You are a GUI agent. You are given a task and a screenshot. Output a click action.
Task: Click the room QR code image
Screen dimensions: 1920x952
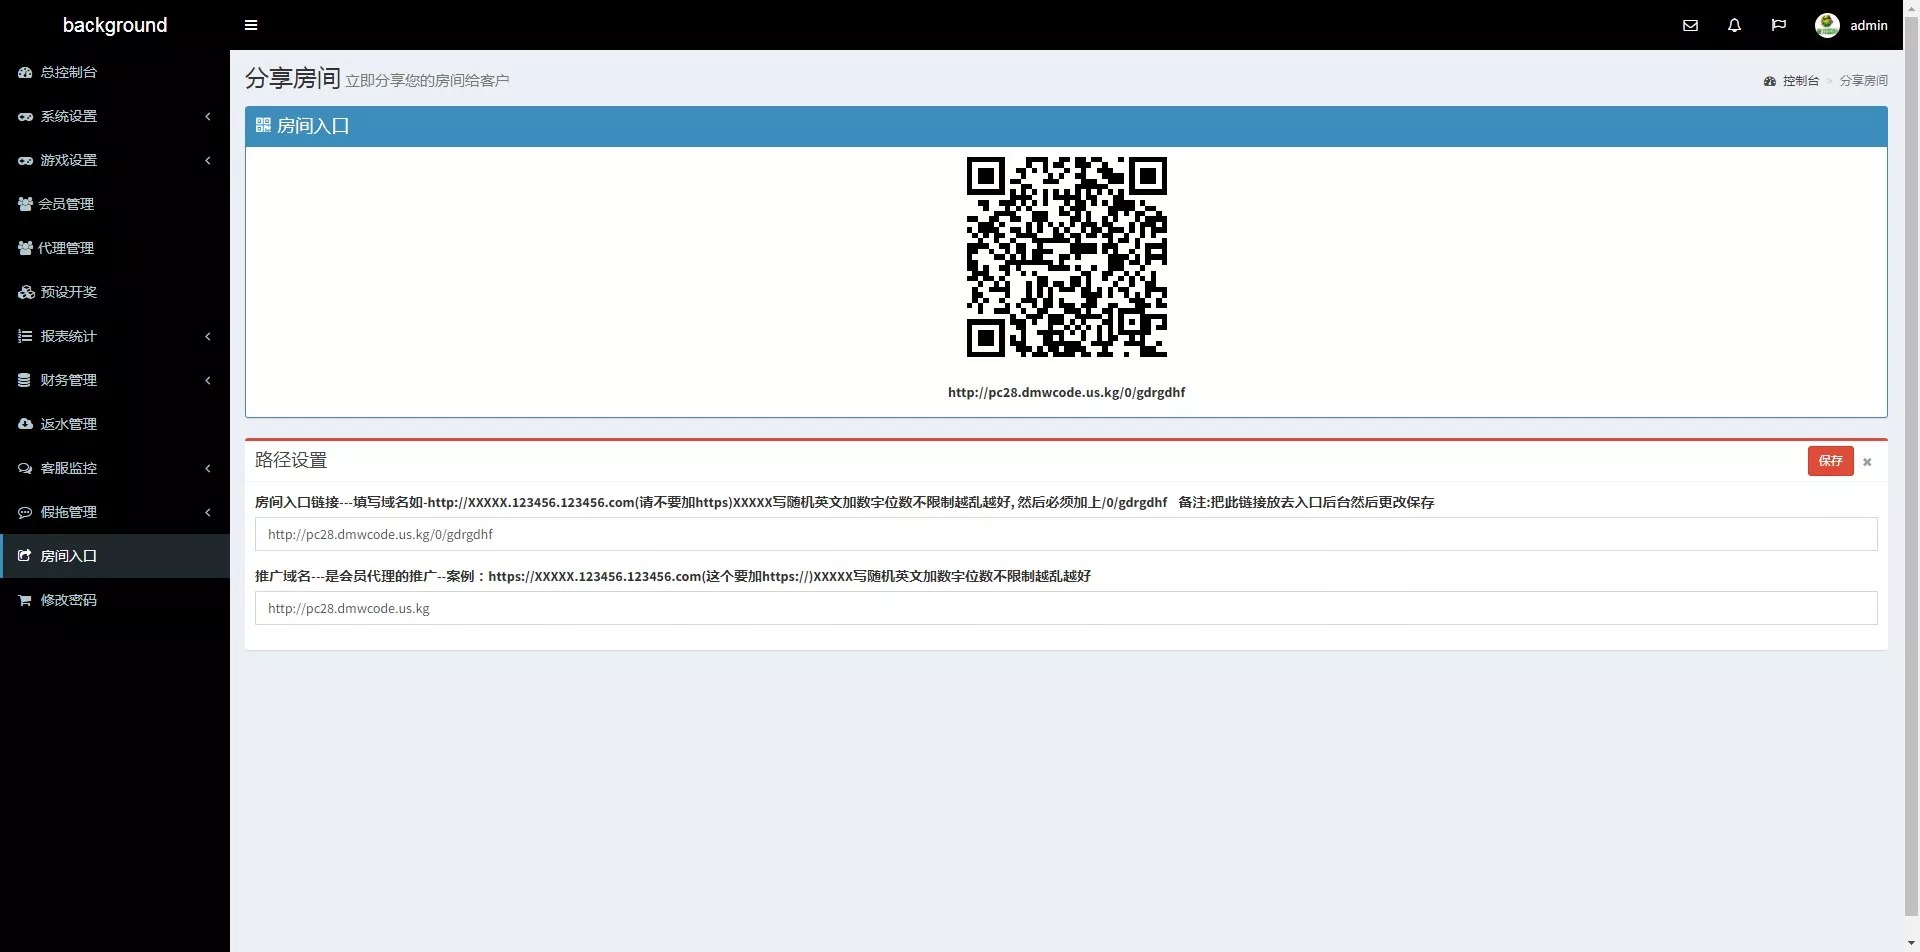pos(1066,257)
